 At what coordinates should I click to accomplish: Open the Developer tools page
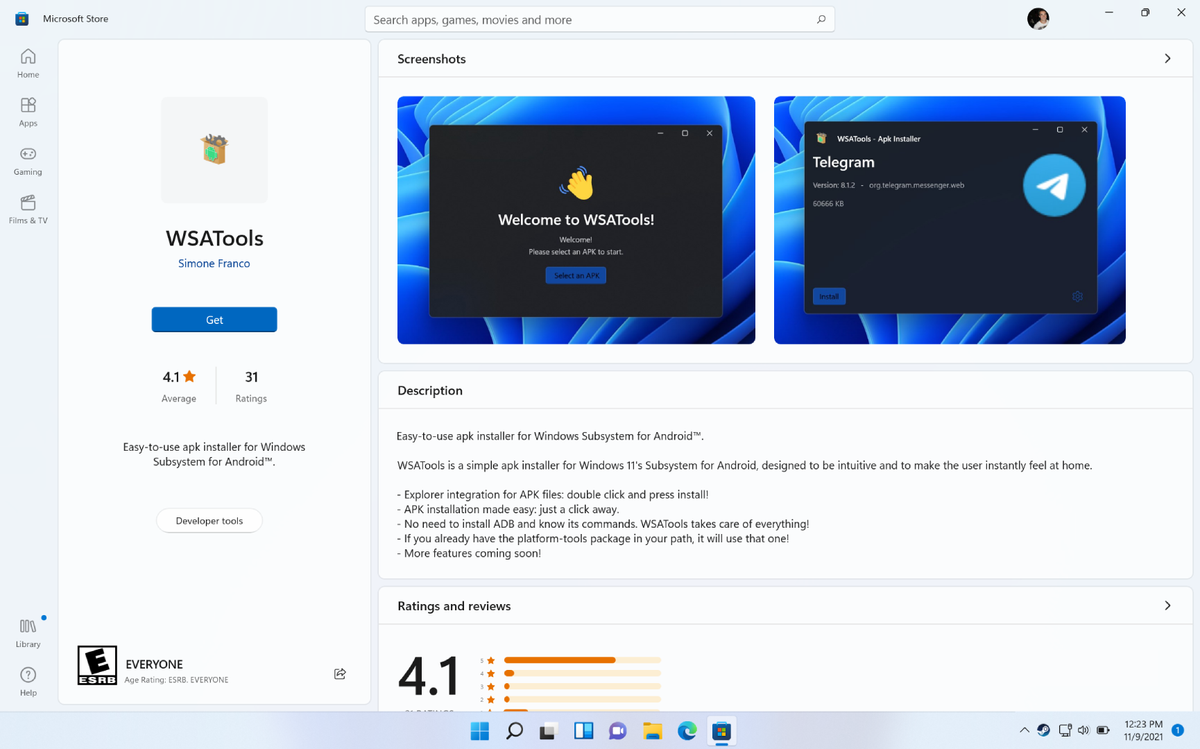(209, 520)
